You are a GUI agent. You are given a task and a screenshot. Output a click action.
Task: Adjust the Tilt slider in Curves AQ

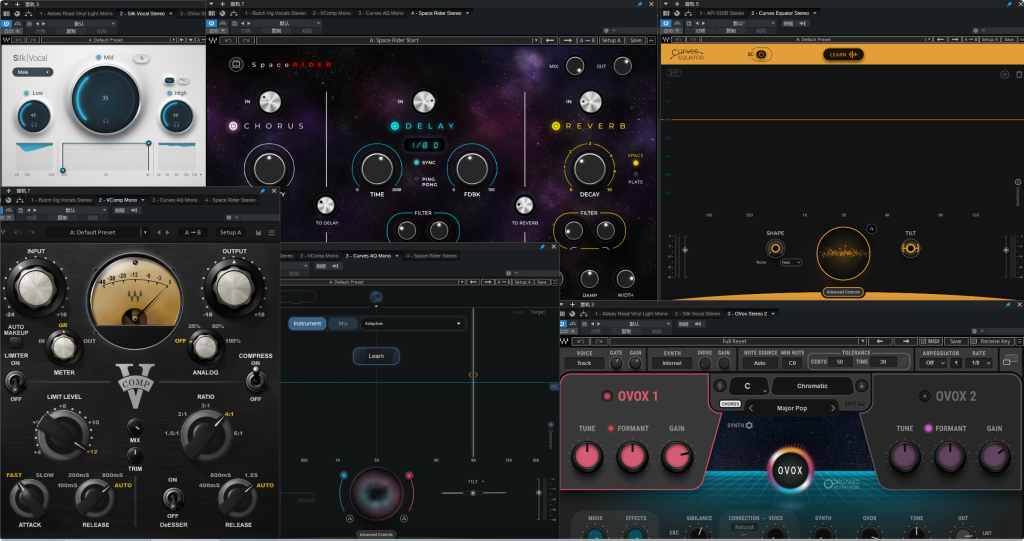(x=473, y=493)
